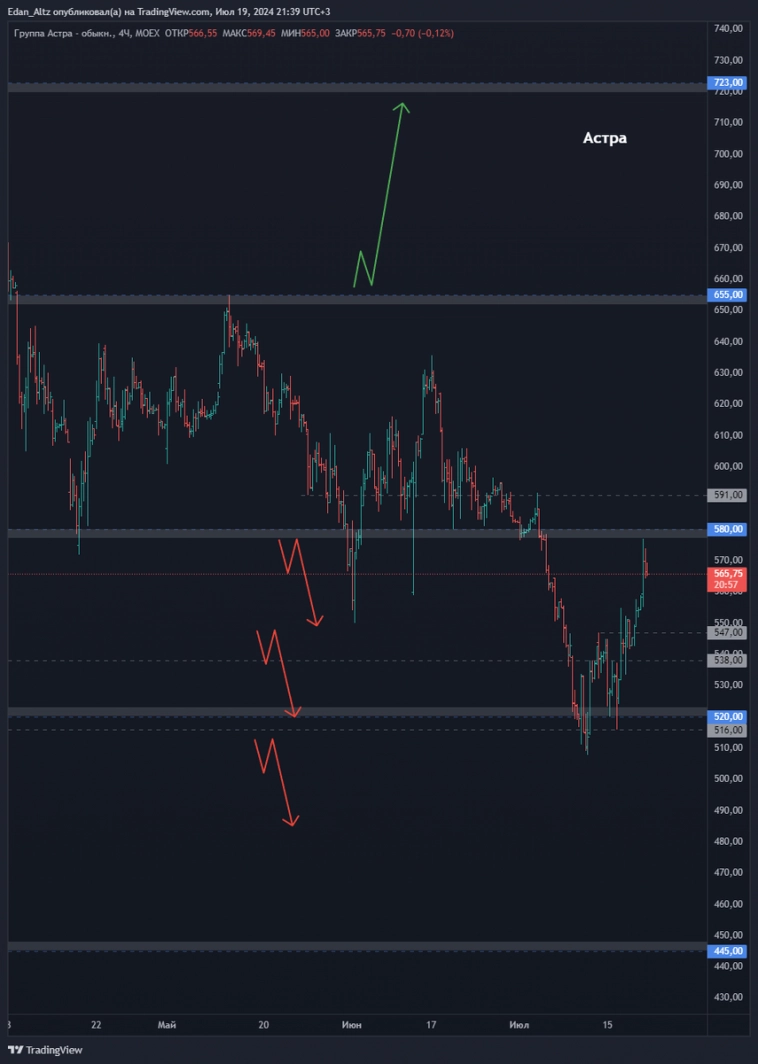The width and height of the screenshot is (758, 1064).
Task: Click the 20:57 bar countdown timer label
Action: pyautogui.click(x=728, y=585)
